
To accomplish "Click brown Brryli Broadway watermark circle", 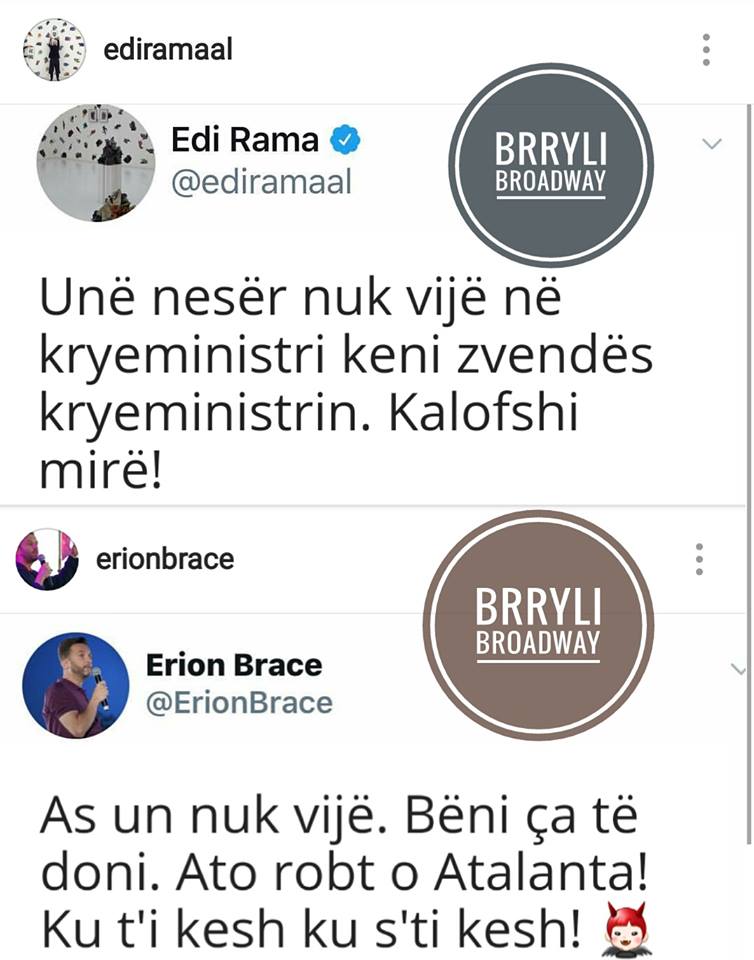I will 538,625.
